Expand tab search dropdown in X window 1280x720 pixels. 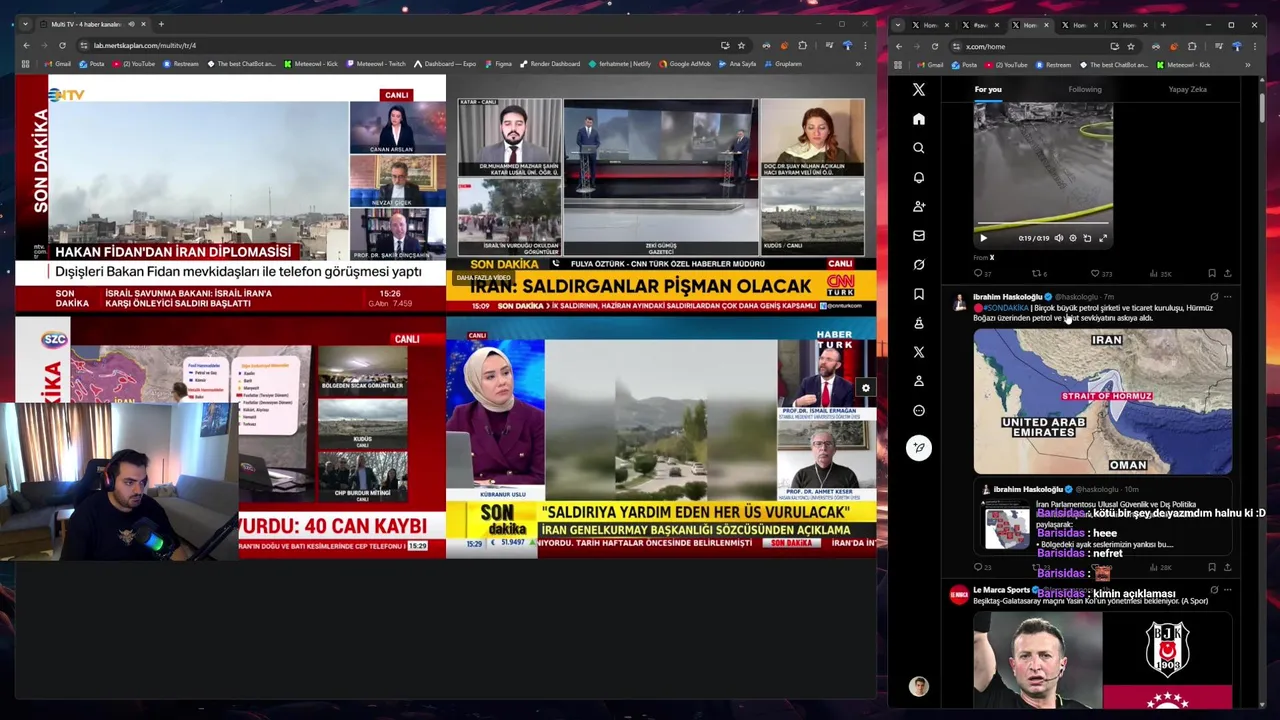tap(898, 25)
